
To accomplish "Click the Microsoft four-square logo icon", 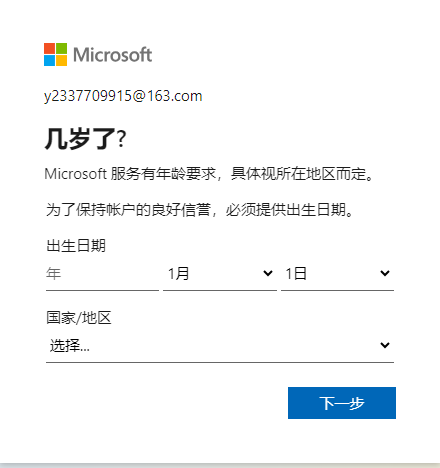I will tap(55, 54).
